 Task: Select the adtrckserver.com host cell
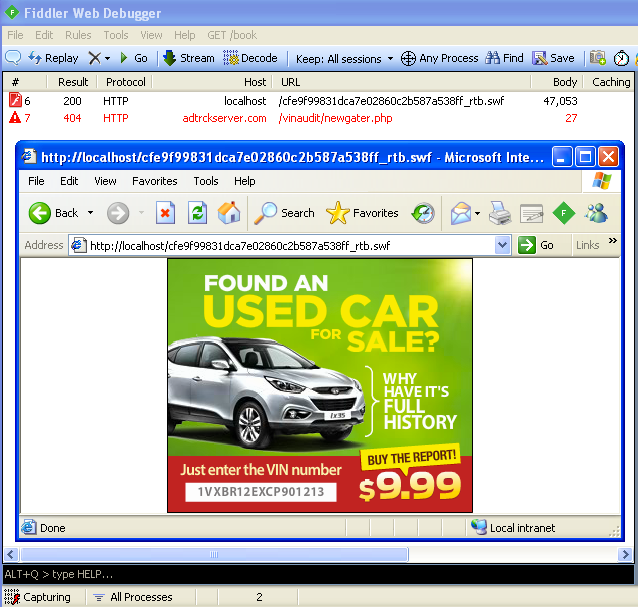pyautogui.click(x=224, y=118)
